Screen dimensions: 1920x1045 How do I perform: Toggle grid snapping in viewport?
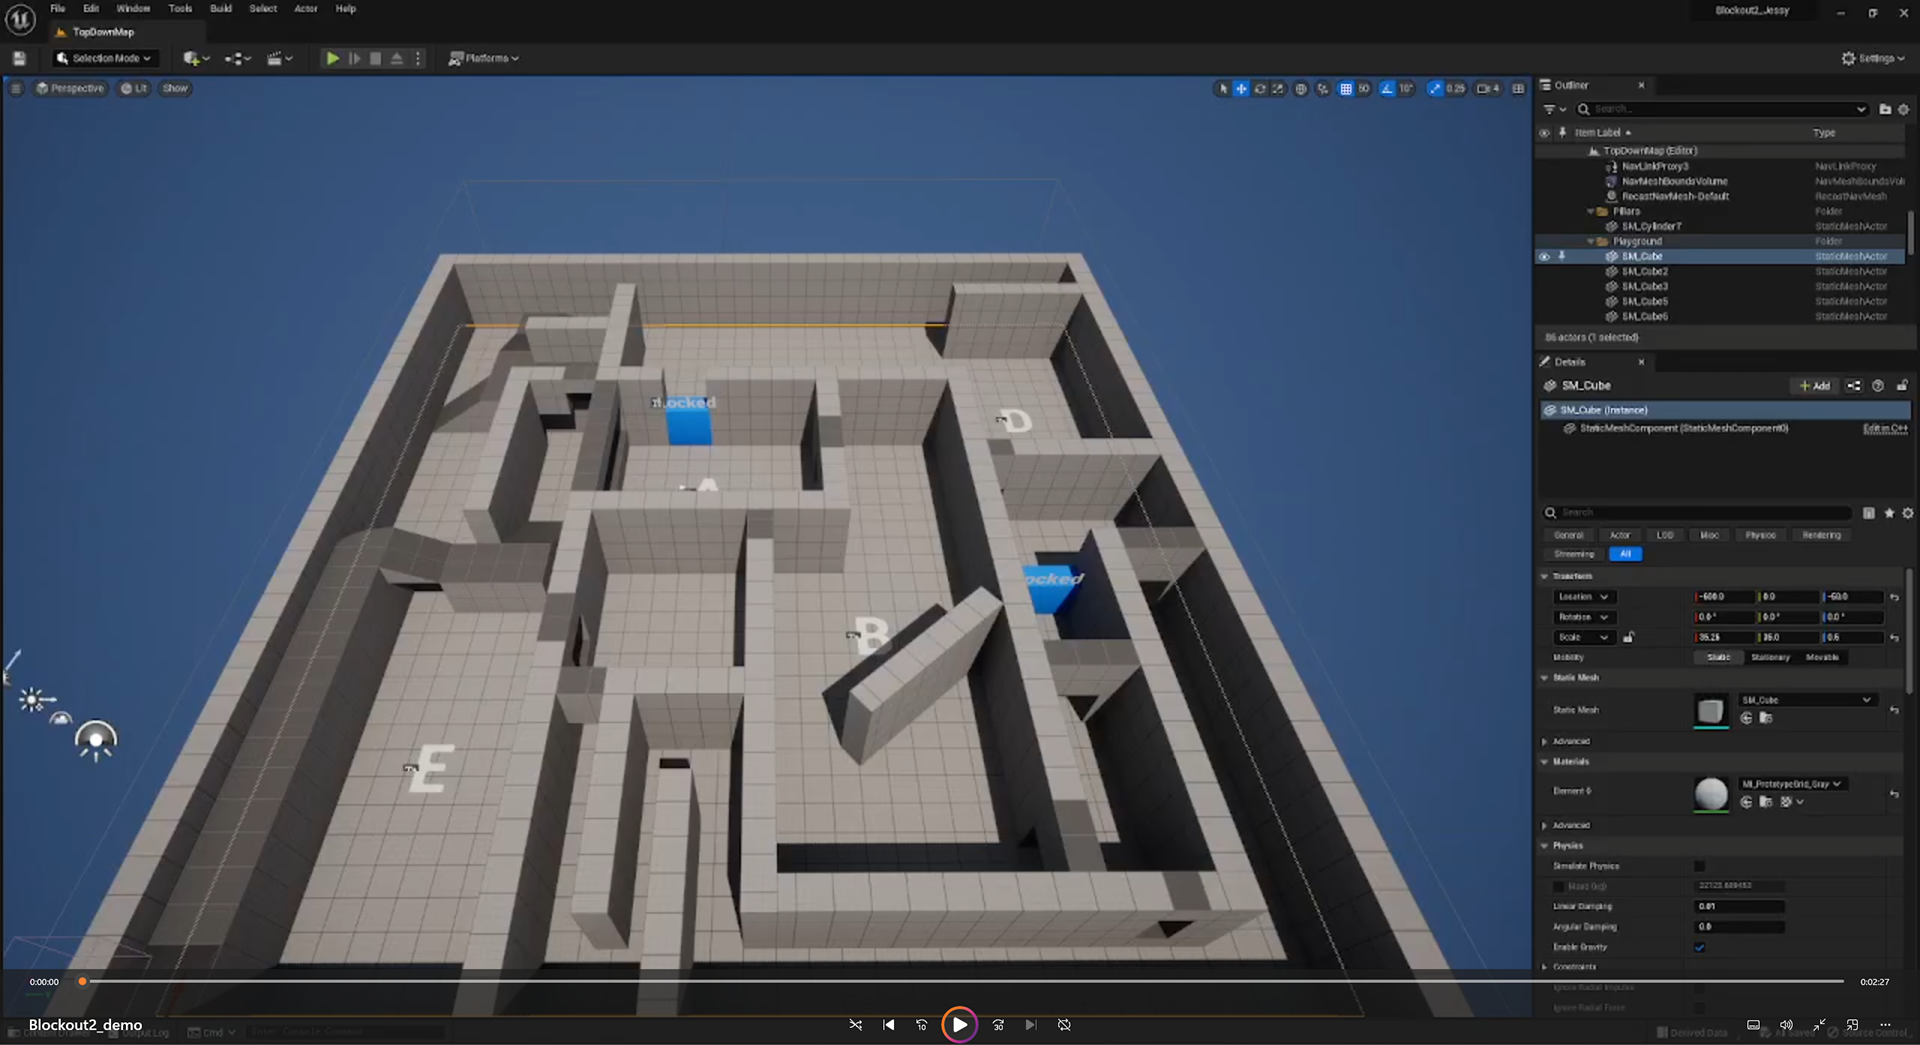coord(1346,89)
